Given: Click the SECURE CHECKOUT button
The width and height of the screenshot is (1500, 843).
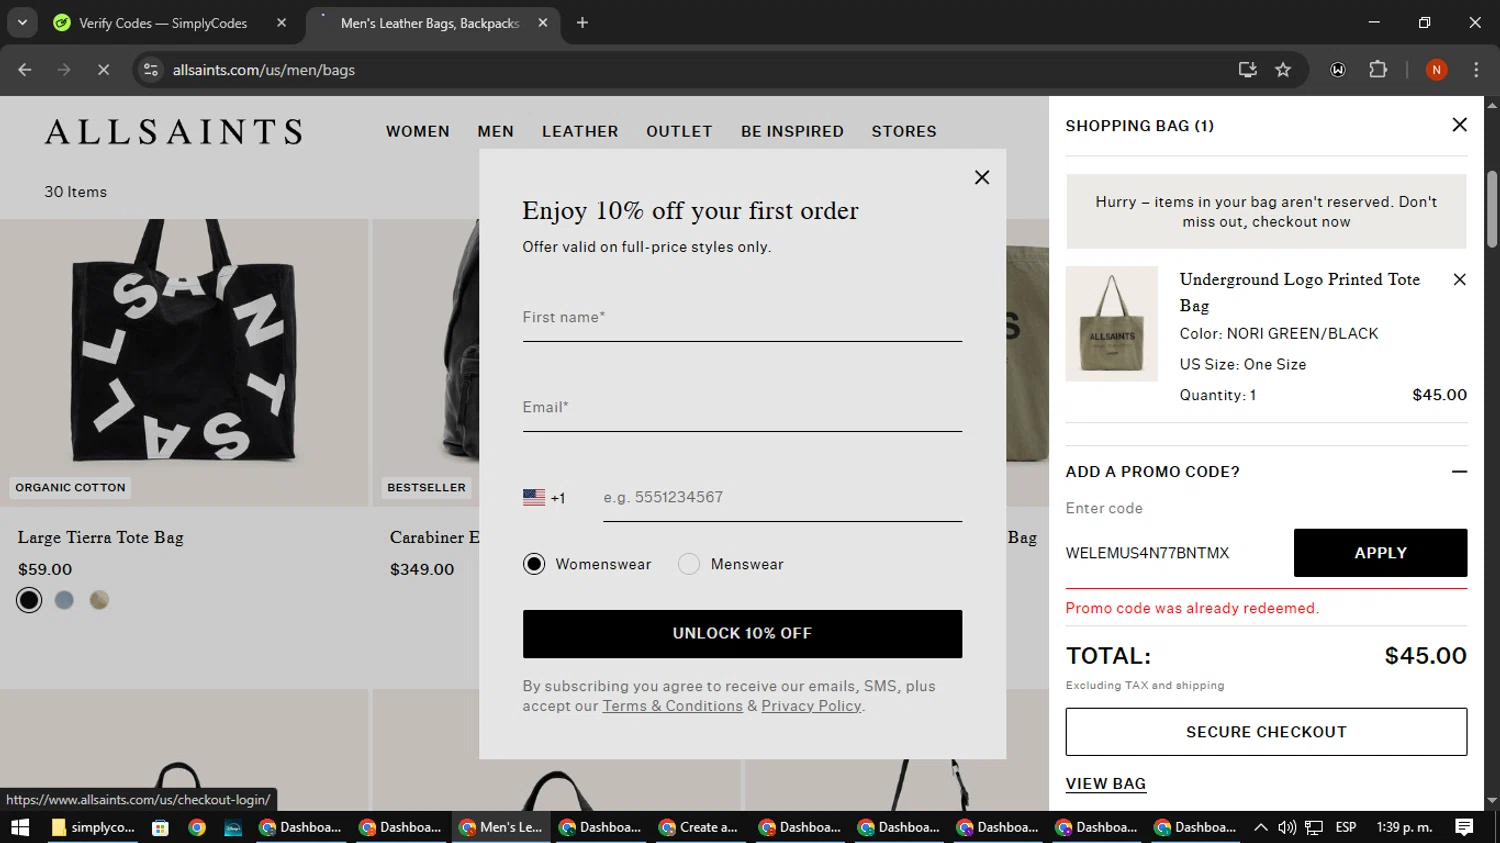Looking at the screenshot, I should [1266, 732].
